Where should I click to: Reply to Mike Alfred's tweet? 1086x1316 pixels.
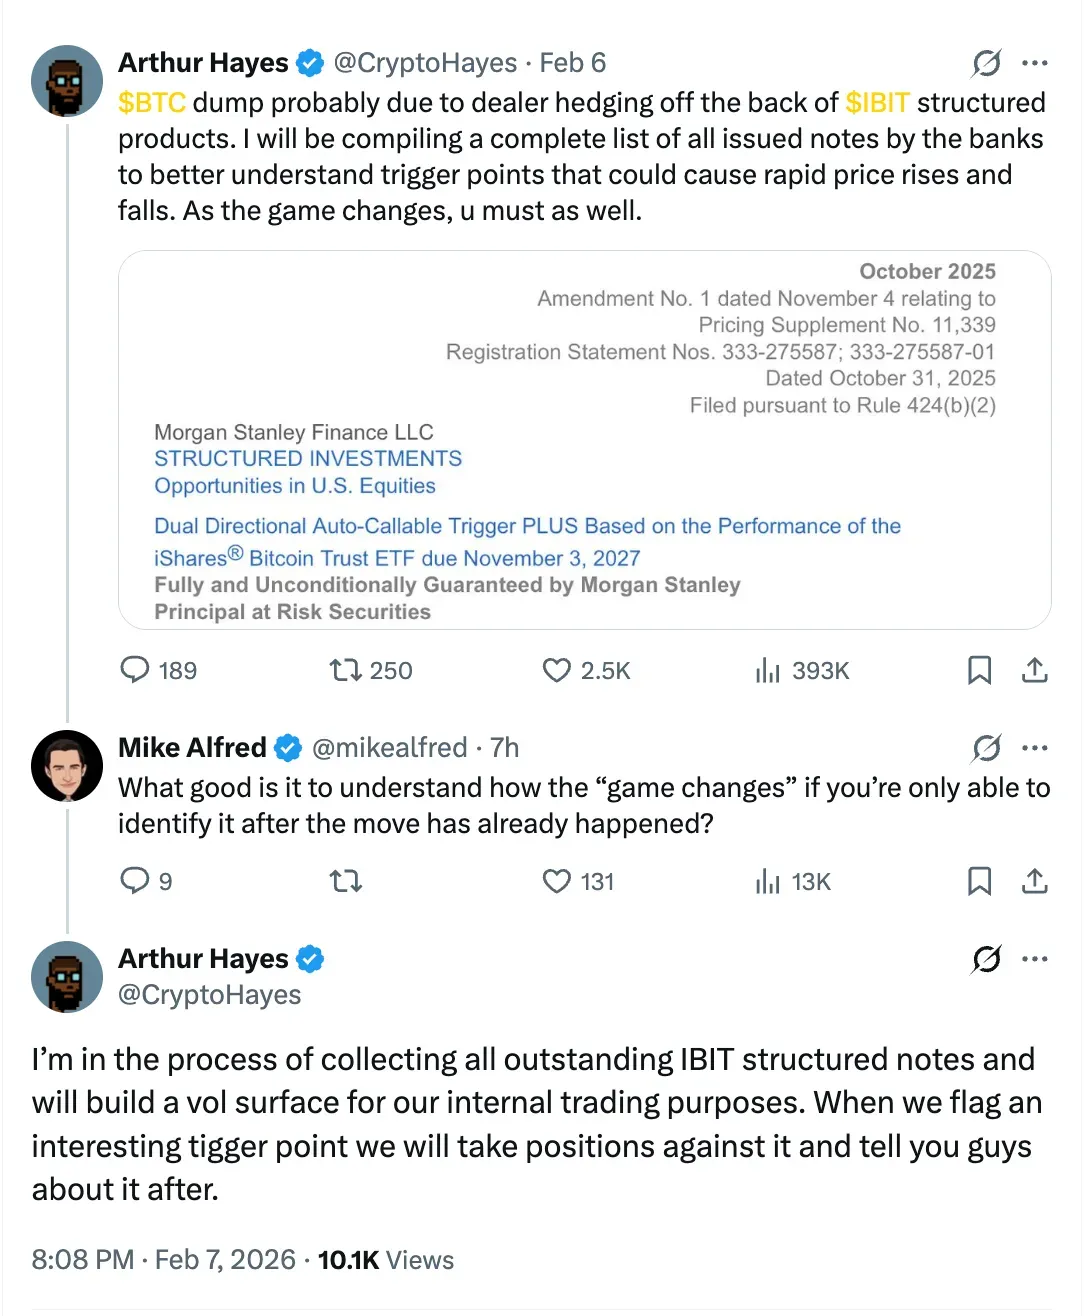pos(134,880)
